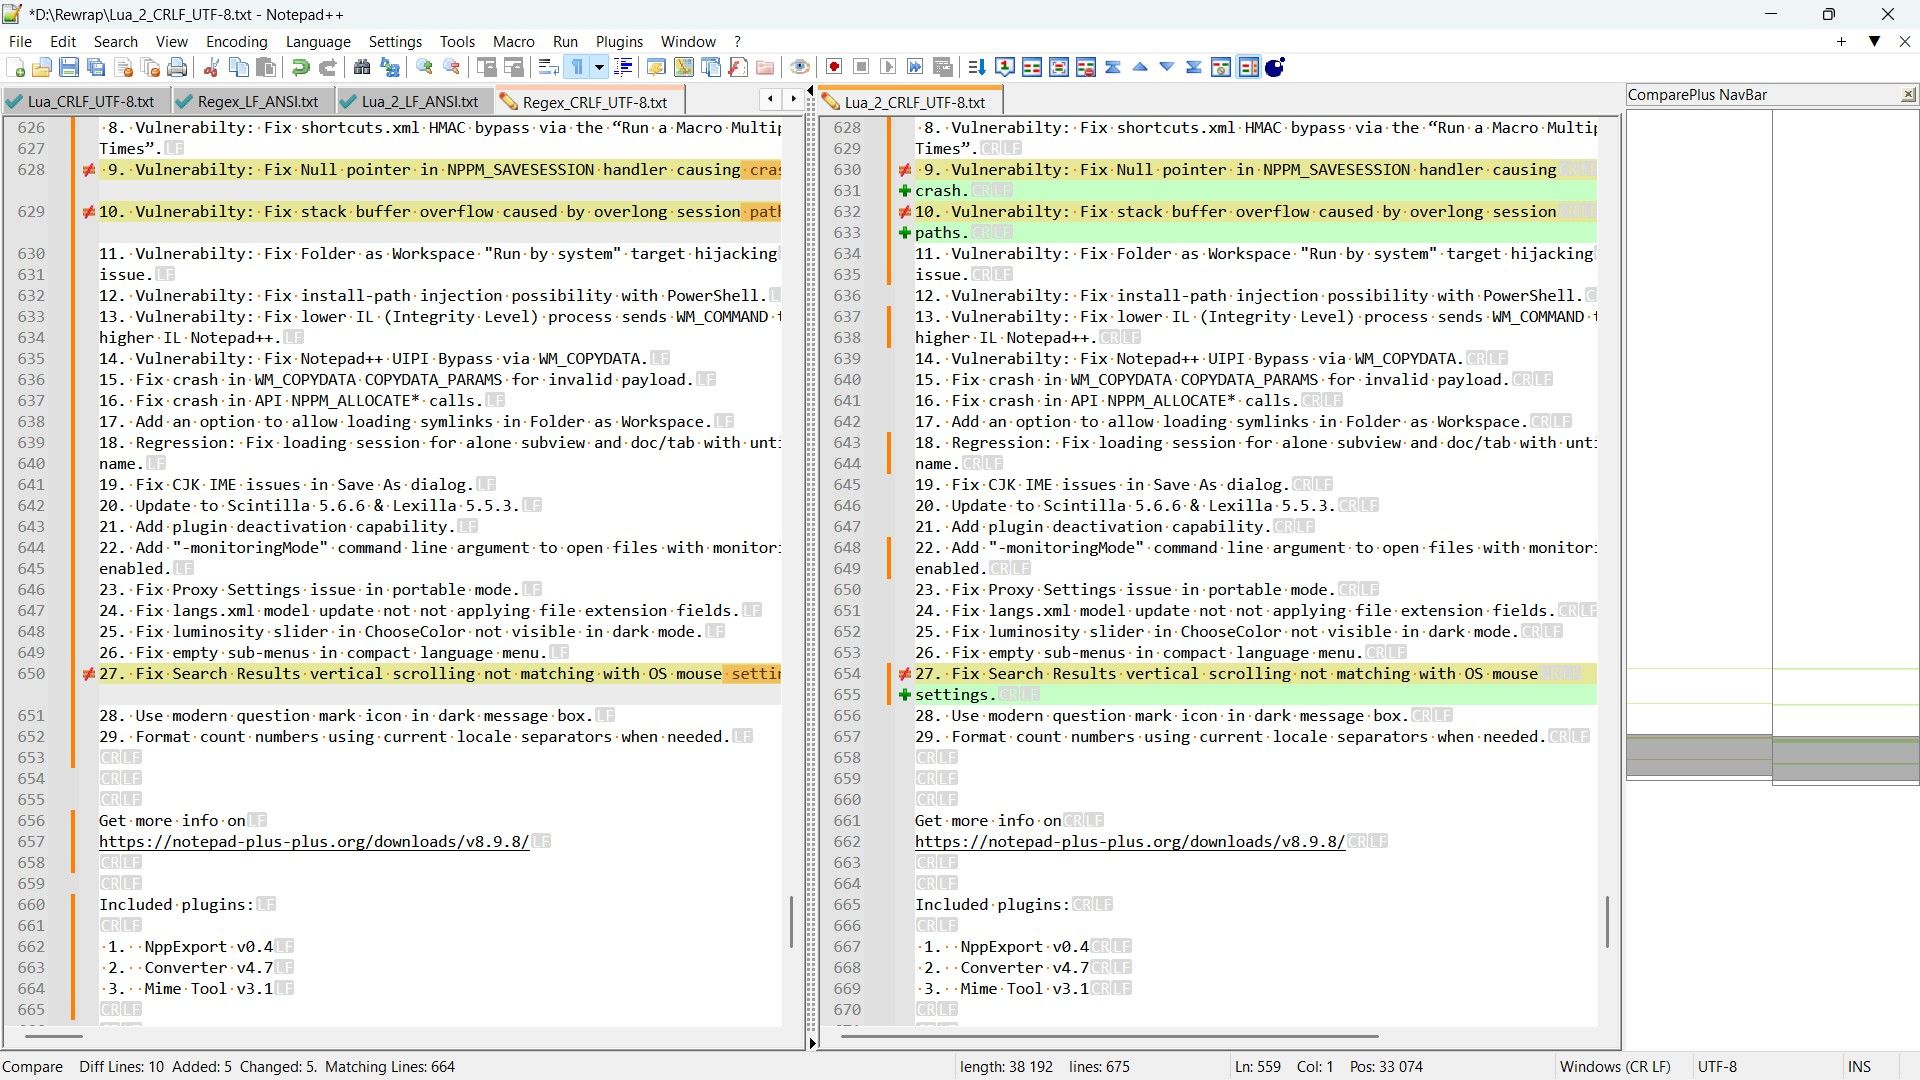The height and width of the screenshot is (1080, 1920).
Task: Click the Windows (CR LF) status bar field
Action: coord(1614,1066)
